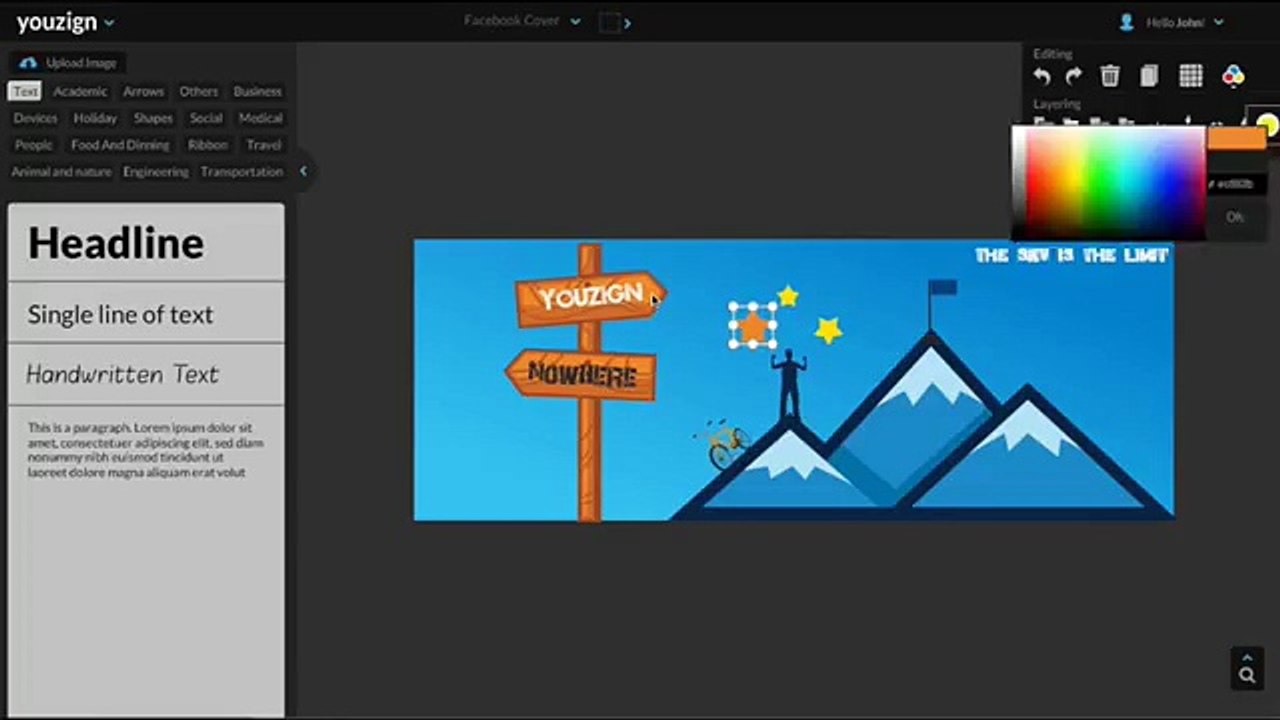Open the Arrows category
The image size is (1280, 720).
click(143, 91)
